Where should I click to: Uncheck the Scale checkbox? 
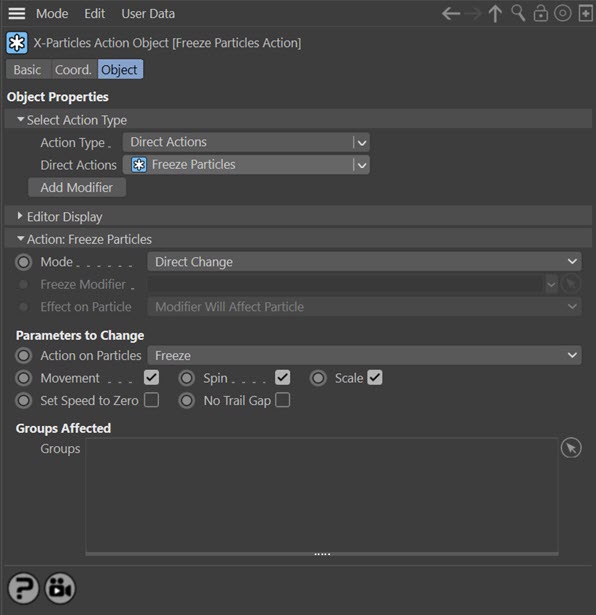pos(375,378)
